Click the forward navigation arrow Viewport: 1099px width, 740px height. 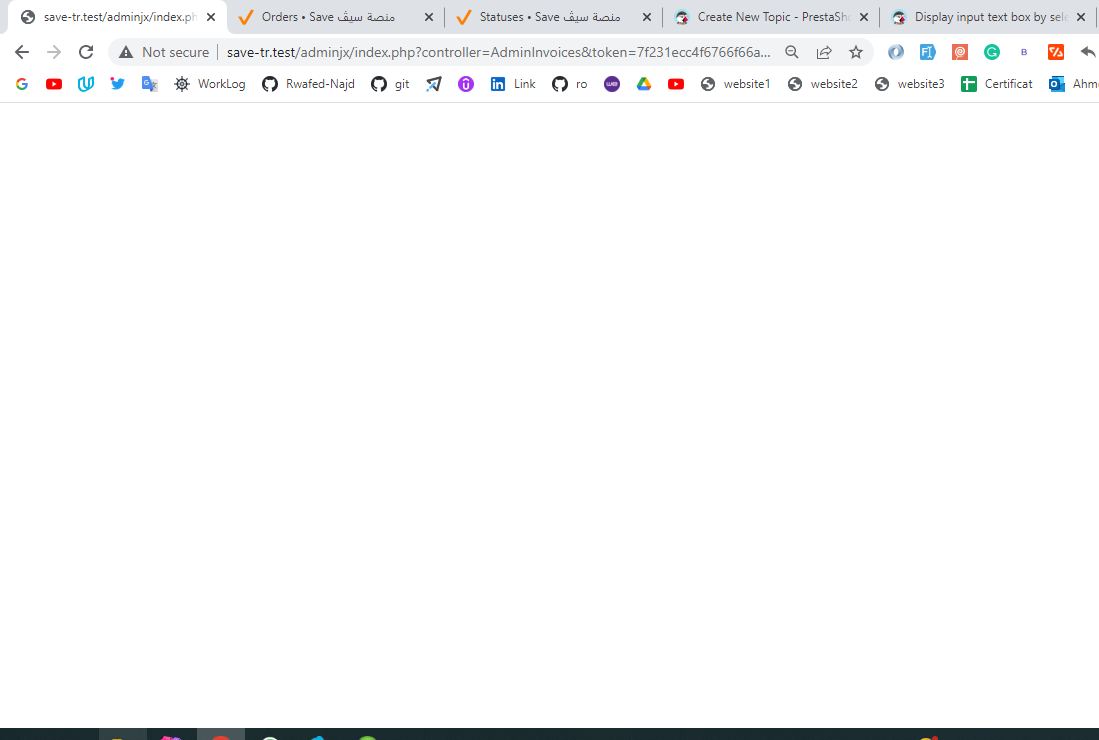click(54, 52)
